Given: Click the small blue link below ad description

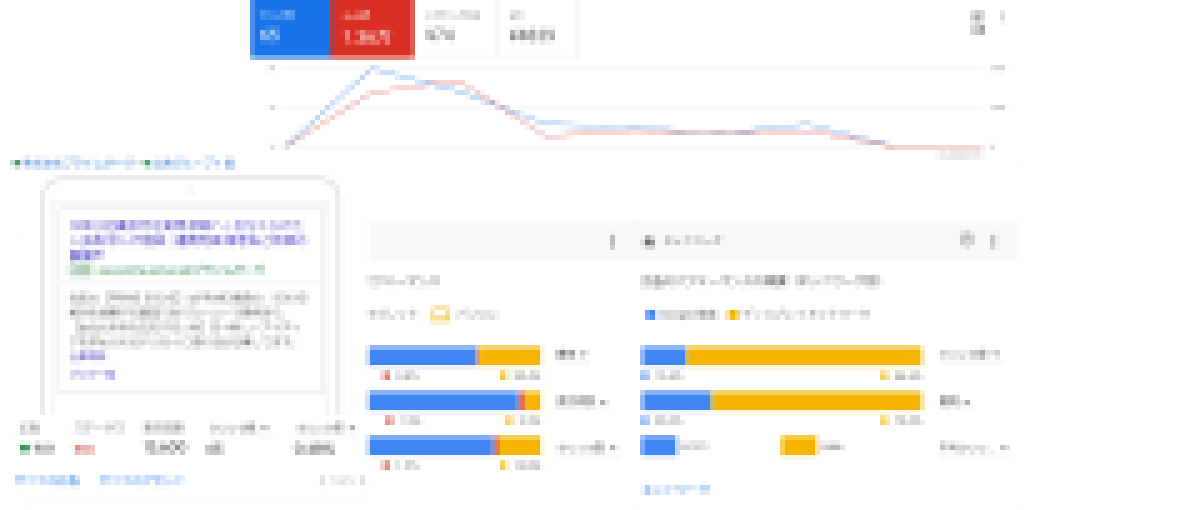Looking at the screenshot, I should click(x=92, y=374).
